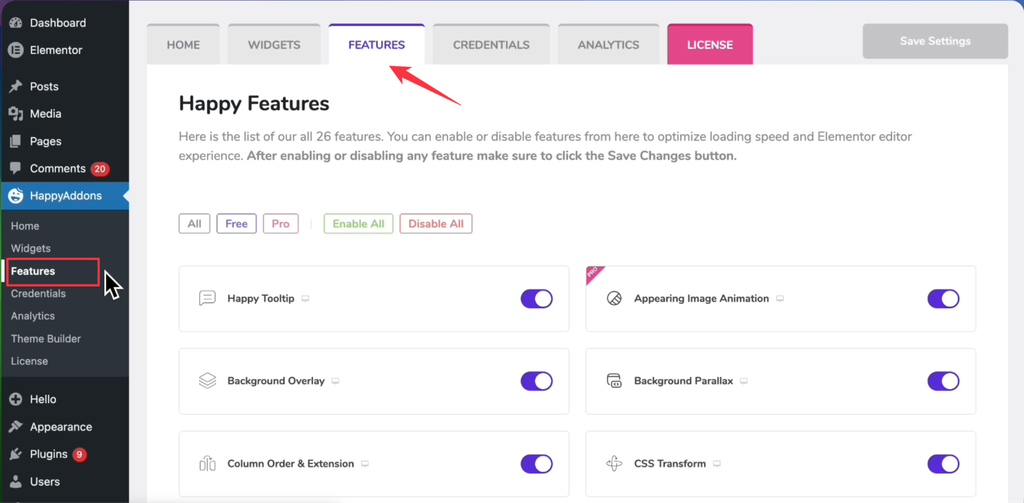Click the Elementor logo icon in the sidebar
1024x503 pixels.
coord(16,50)
